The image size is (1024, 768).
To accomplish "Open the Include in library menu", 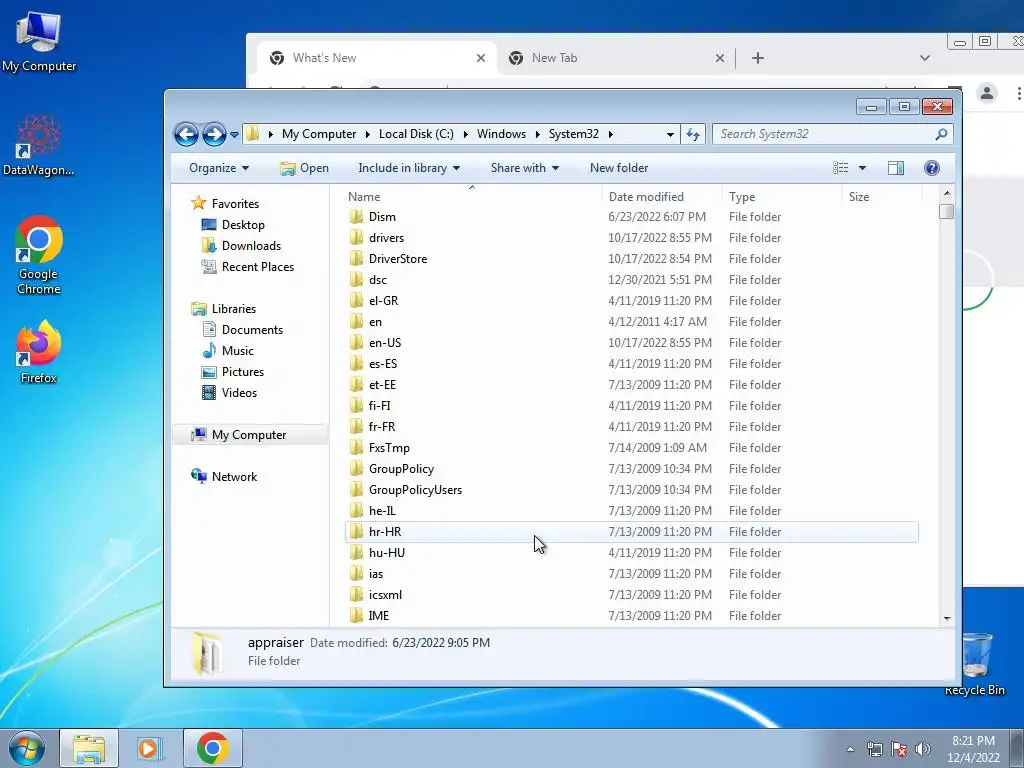I will [409, 168].
